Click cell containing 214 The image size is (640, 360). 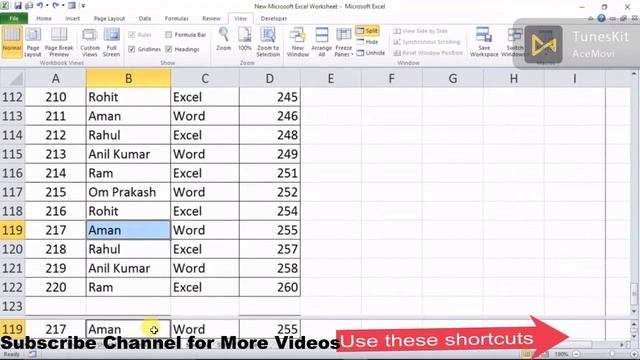(x=56, y=173)
